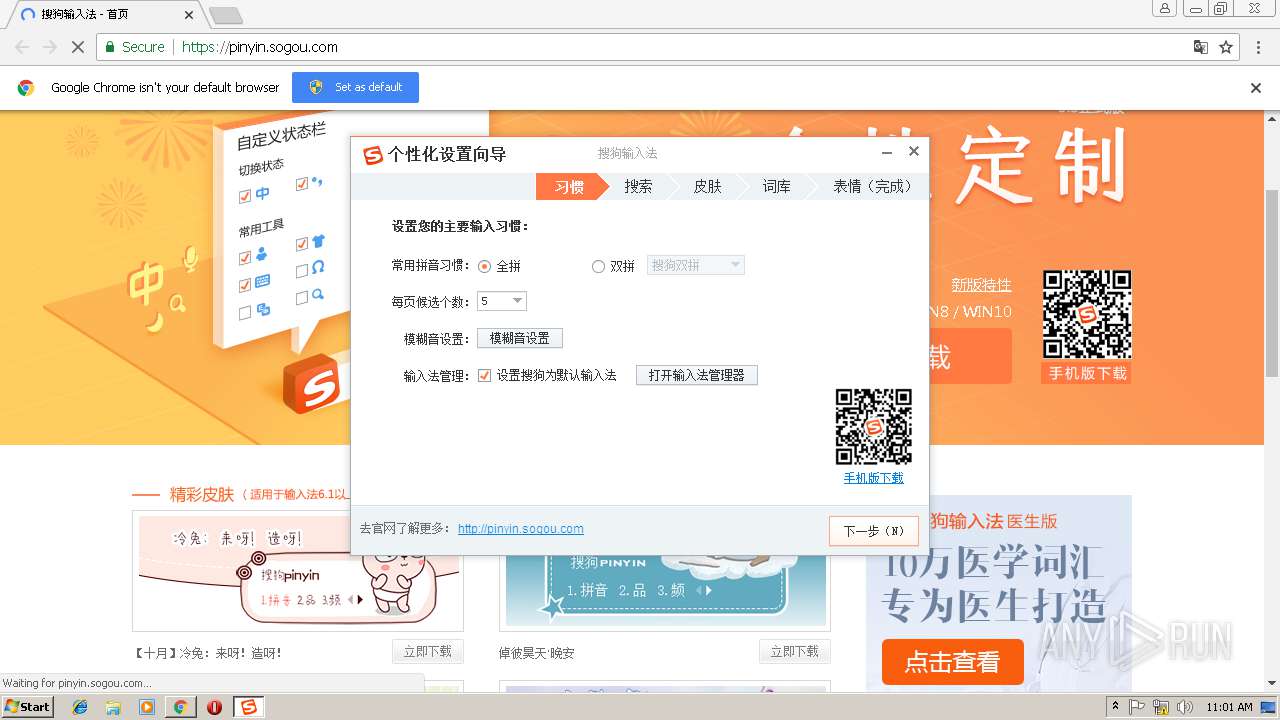Open the 冷兔 skin thumbnail

point(298,570)
